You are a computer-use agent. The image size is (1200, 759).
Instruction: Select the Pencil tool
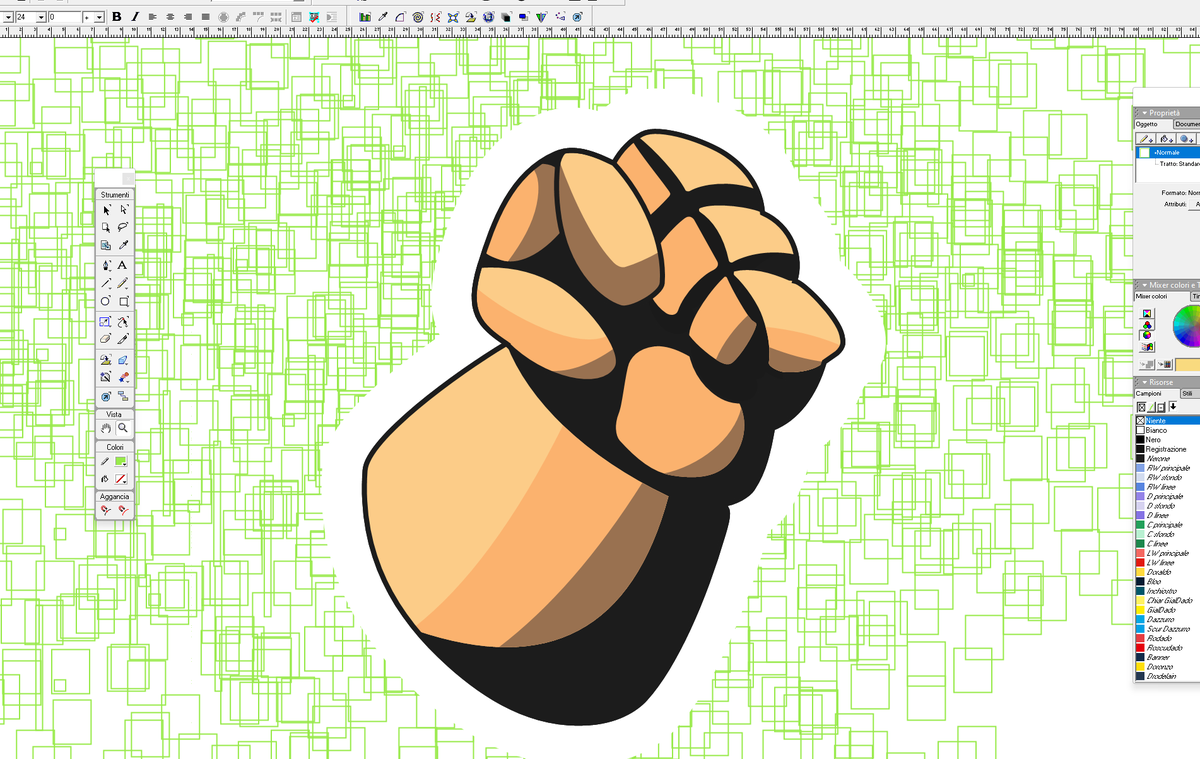pos(123,283)
